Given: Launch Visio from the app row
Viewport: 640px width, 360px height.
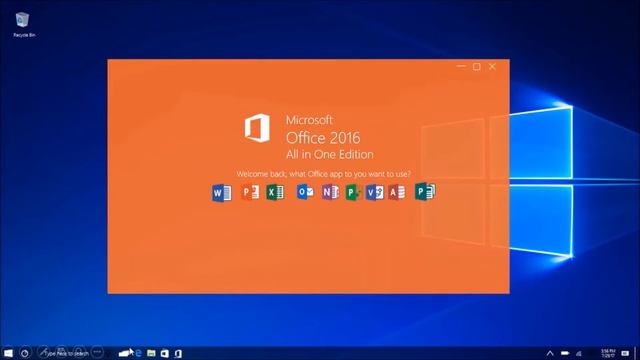Looking at the screenshot, I should click(374, 192).
